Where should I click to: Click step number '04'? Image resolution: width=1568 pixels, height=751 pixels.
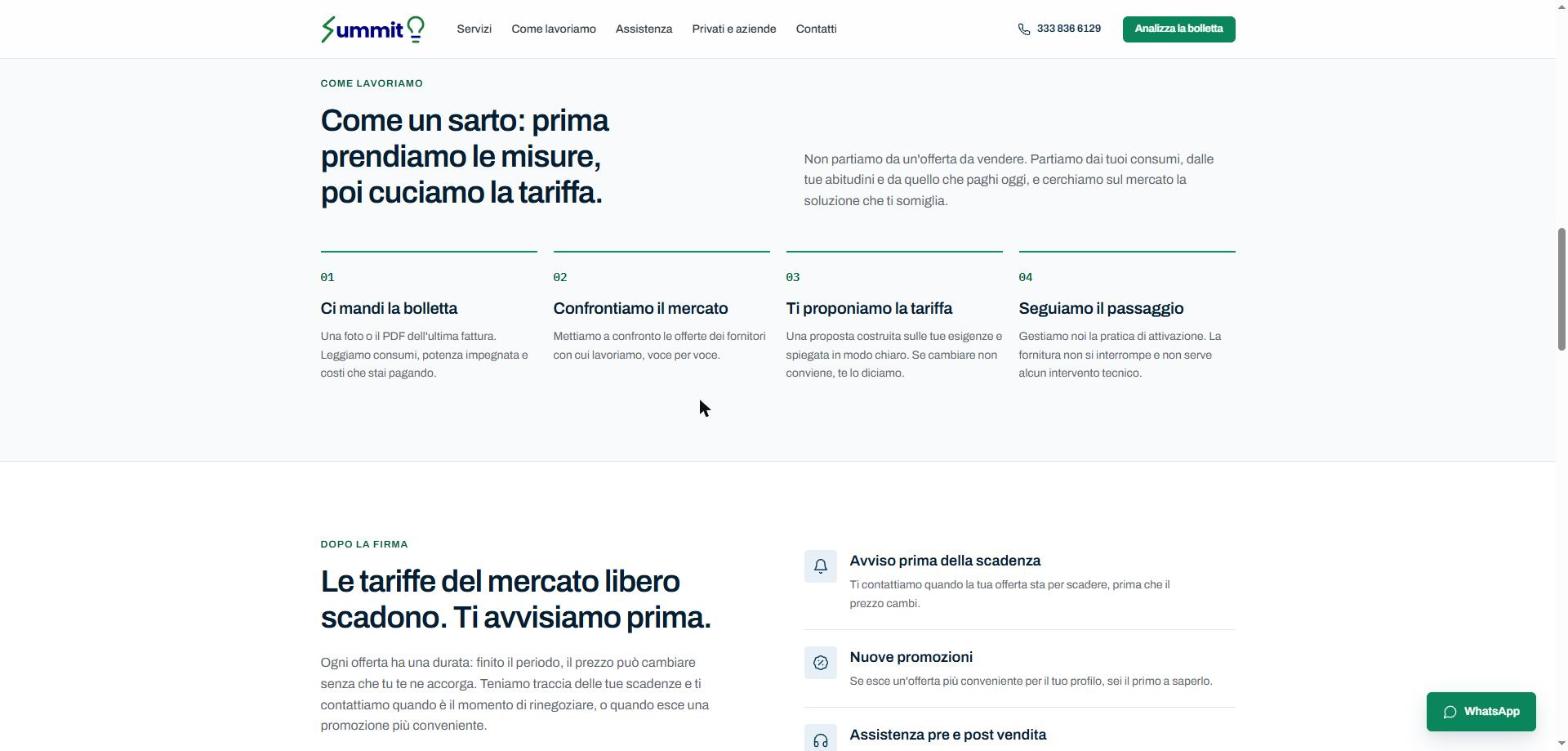(1026, 277)
